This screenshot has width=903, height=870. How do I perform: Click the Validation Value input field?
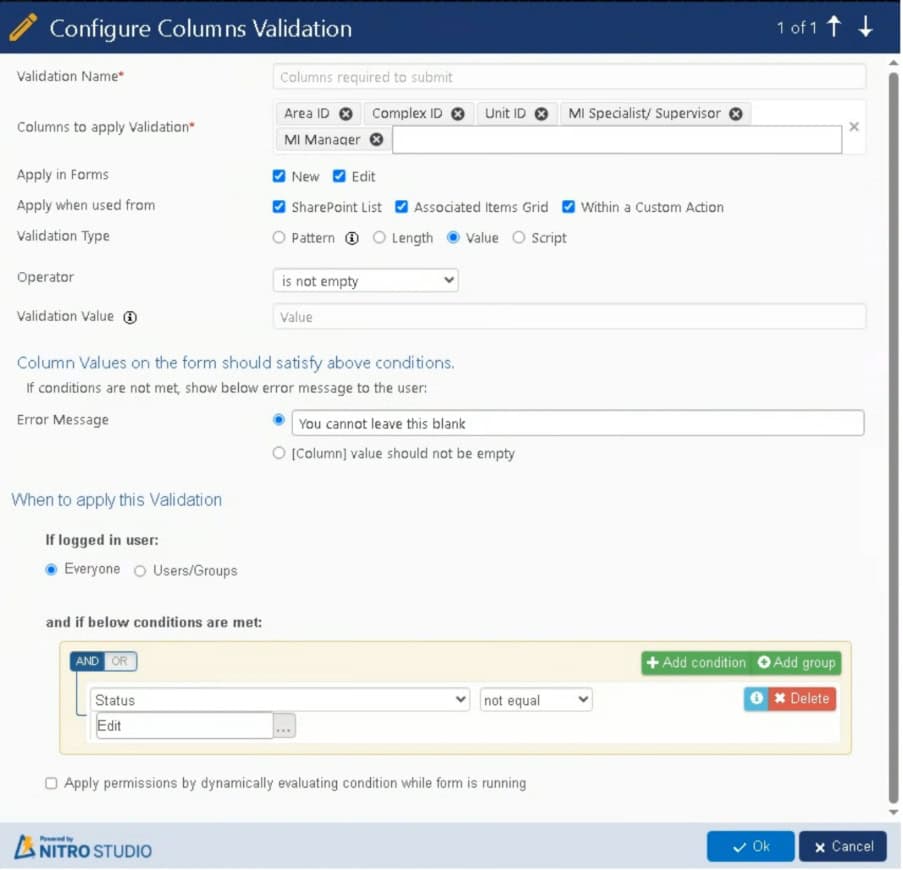tap(569, 317)
